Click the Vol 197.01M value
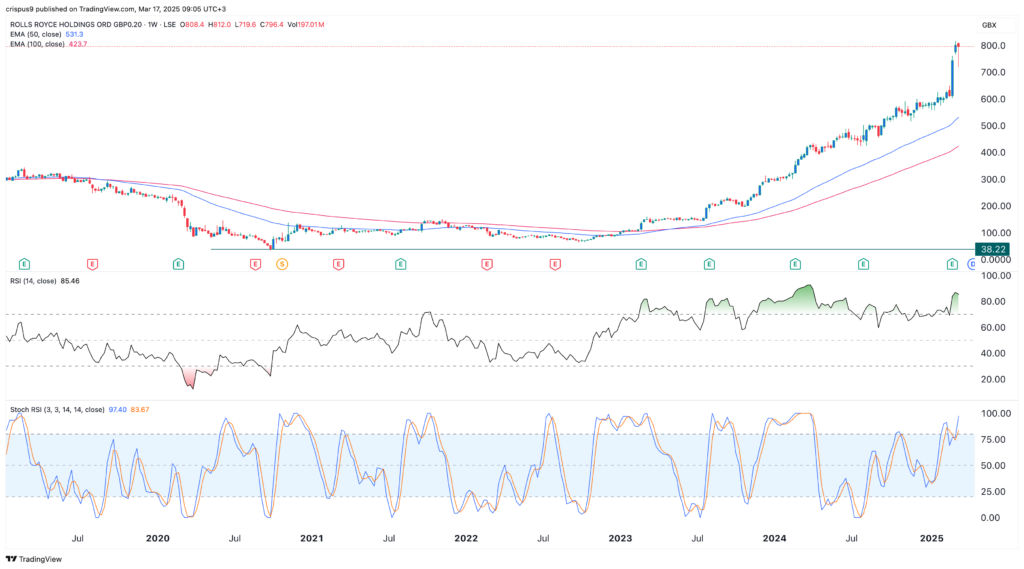1024x569 pixels. pyautogui.click(x=306, y=25)
